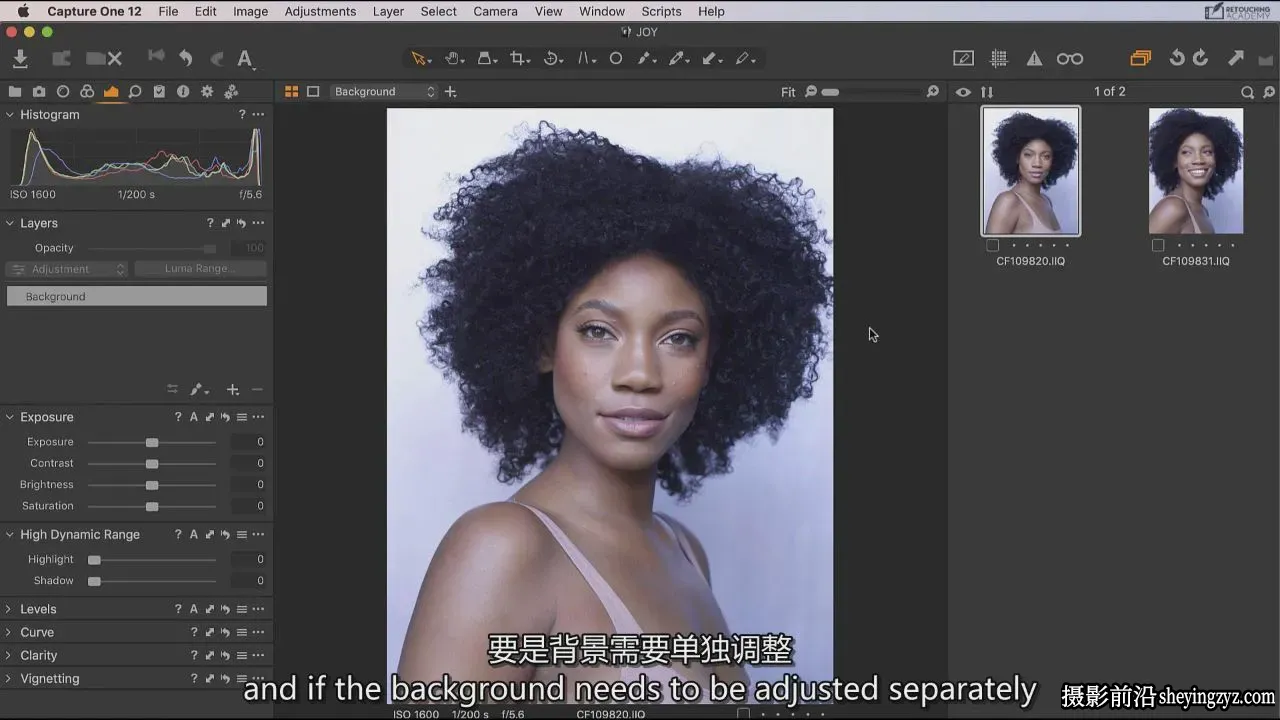Open the Metadata info tool tab
This screenshot has width=1280, height=720.
[183, 92]
